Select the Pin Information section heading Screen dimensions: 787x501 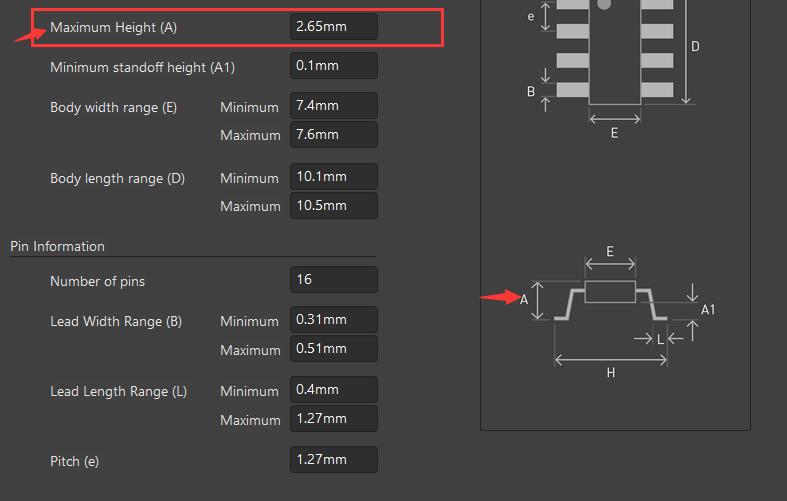click(57, 246)
